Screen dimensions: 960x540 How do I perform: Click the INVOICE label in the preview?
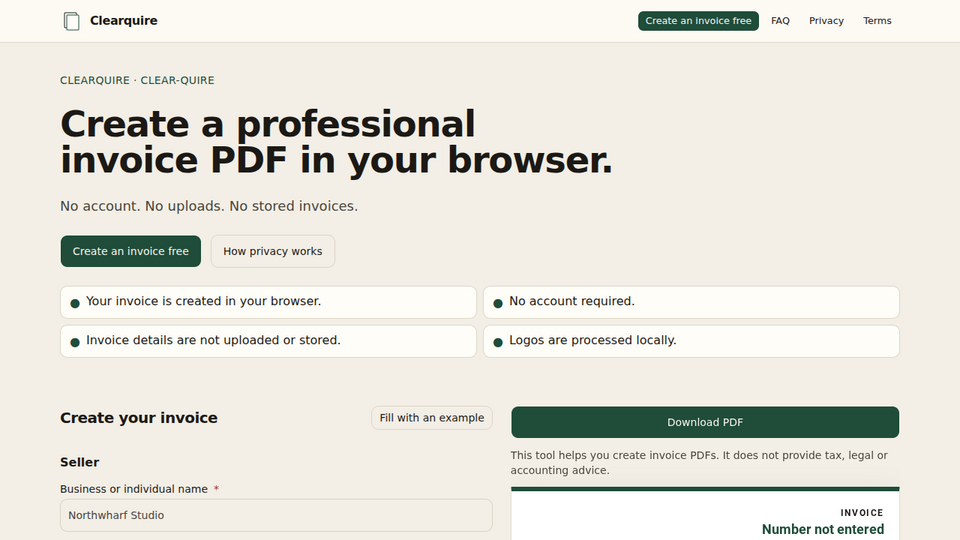point(862,512)
